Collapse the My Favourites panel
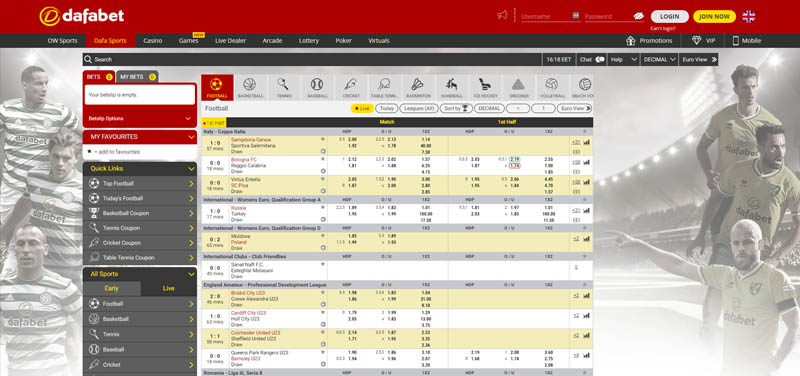Screen dimensions: 800x376 (191, 137)
